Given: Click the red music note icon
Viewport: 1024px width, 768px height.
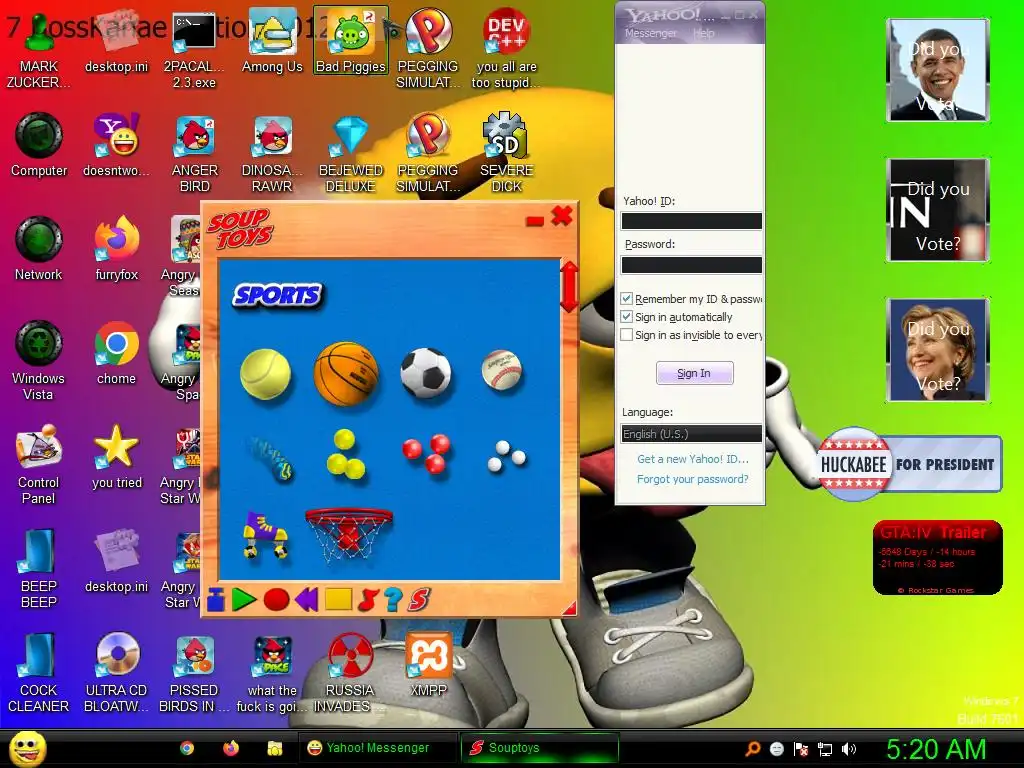Looking at the screenshot, I should coord(368,600).
